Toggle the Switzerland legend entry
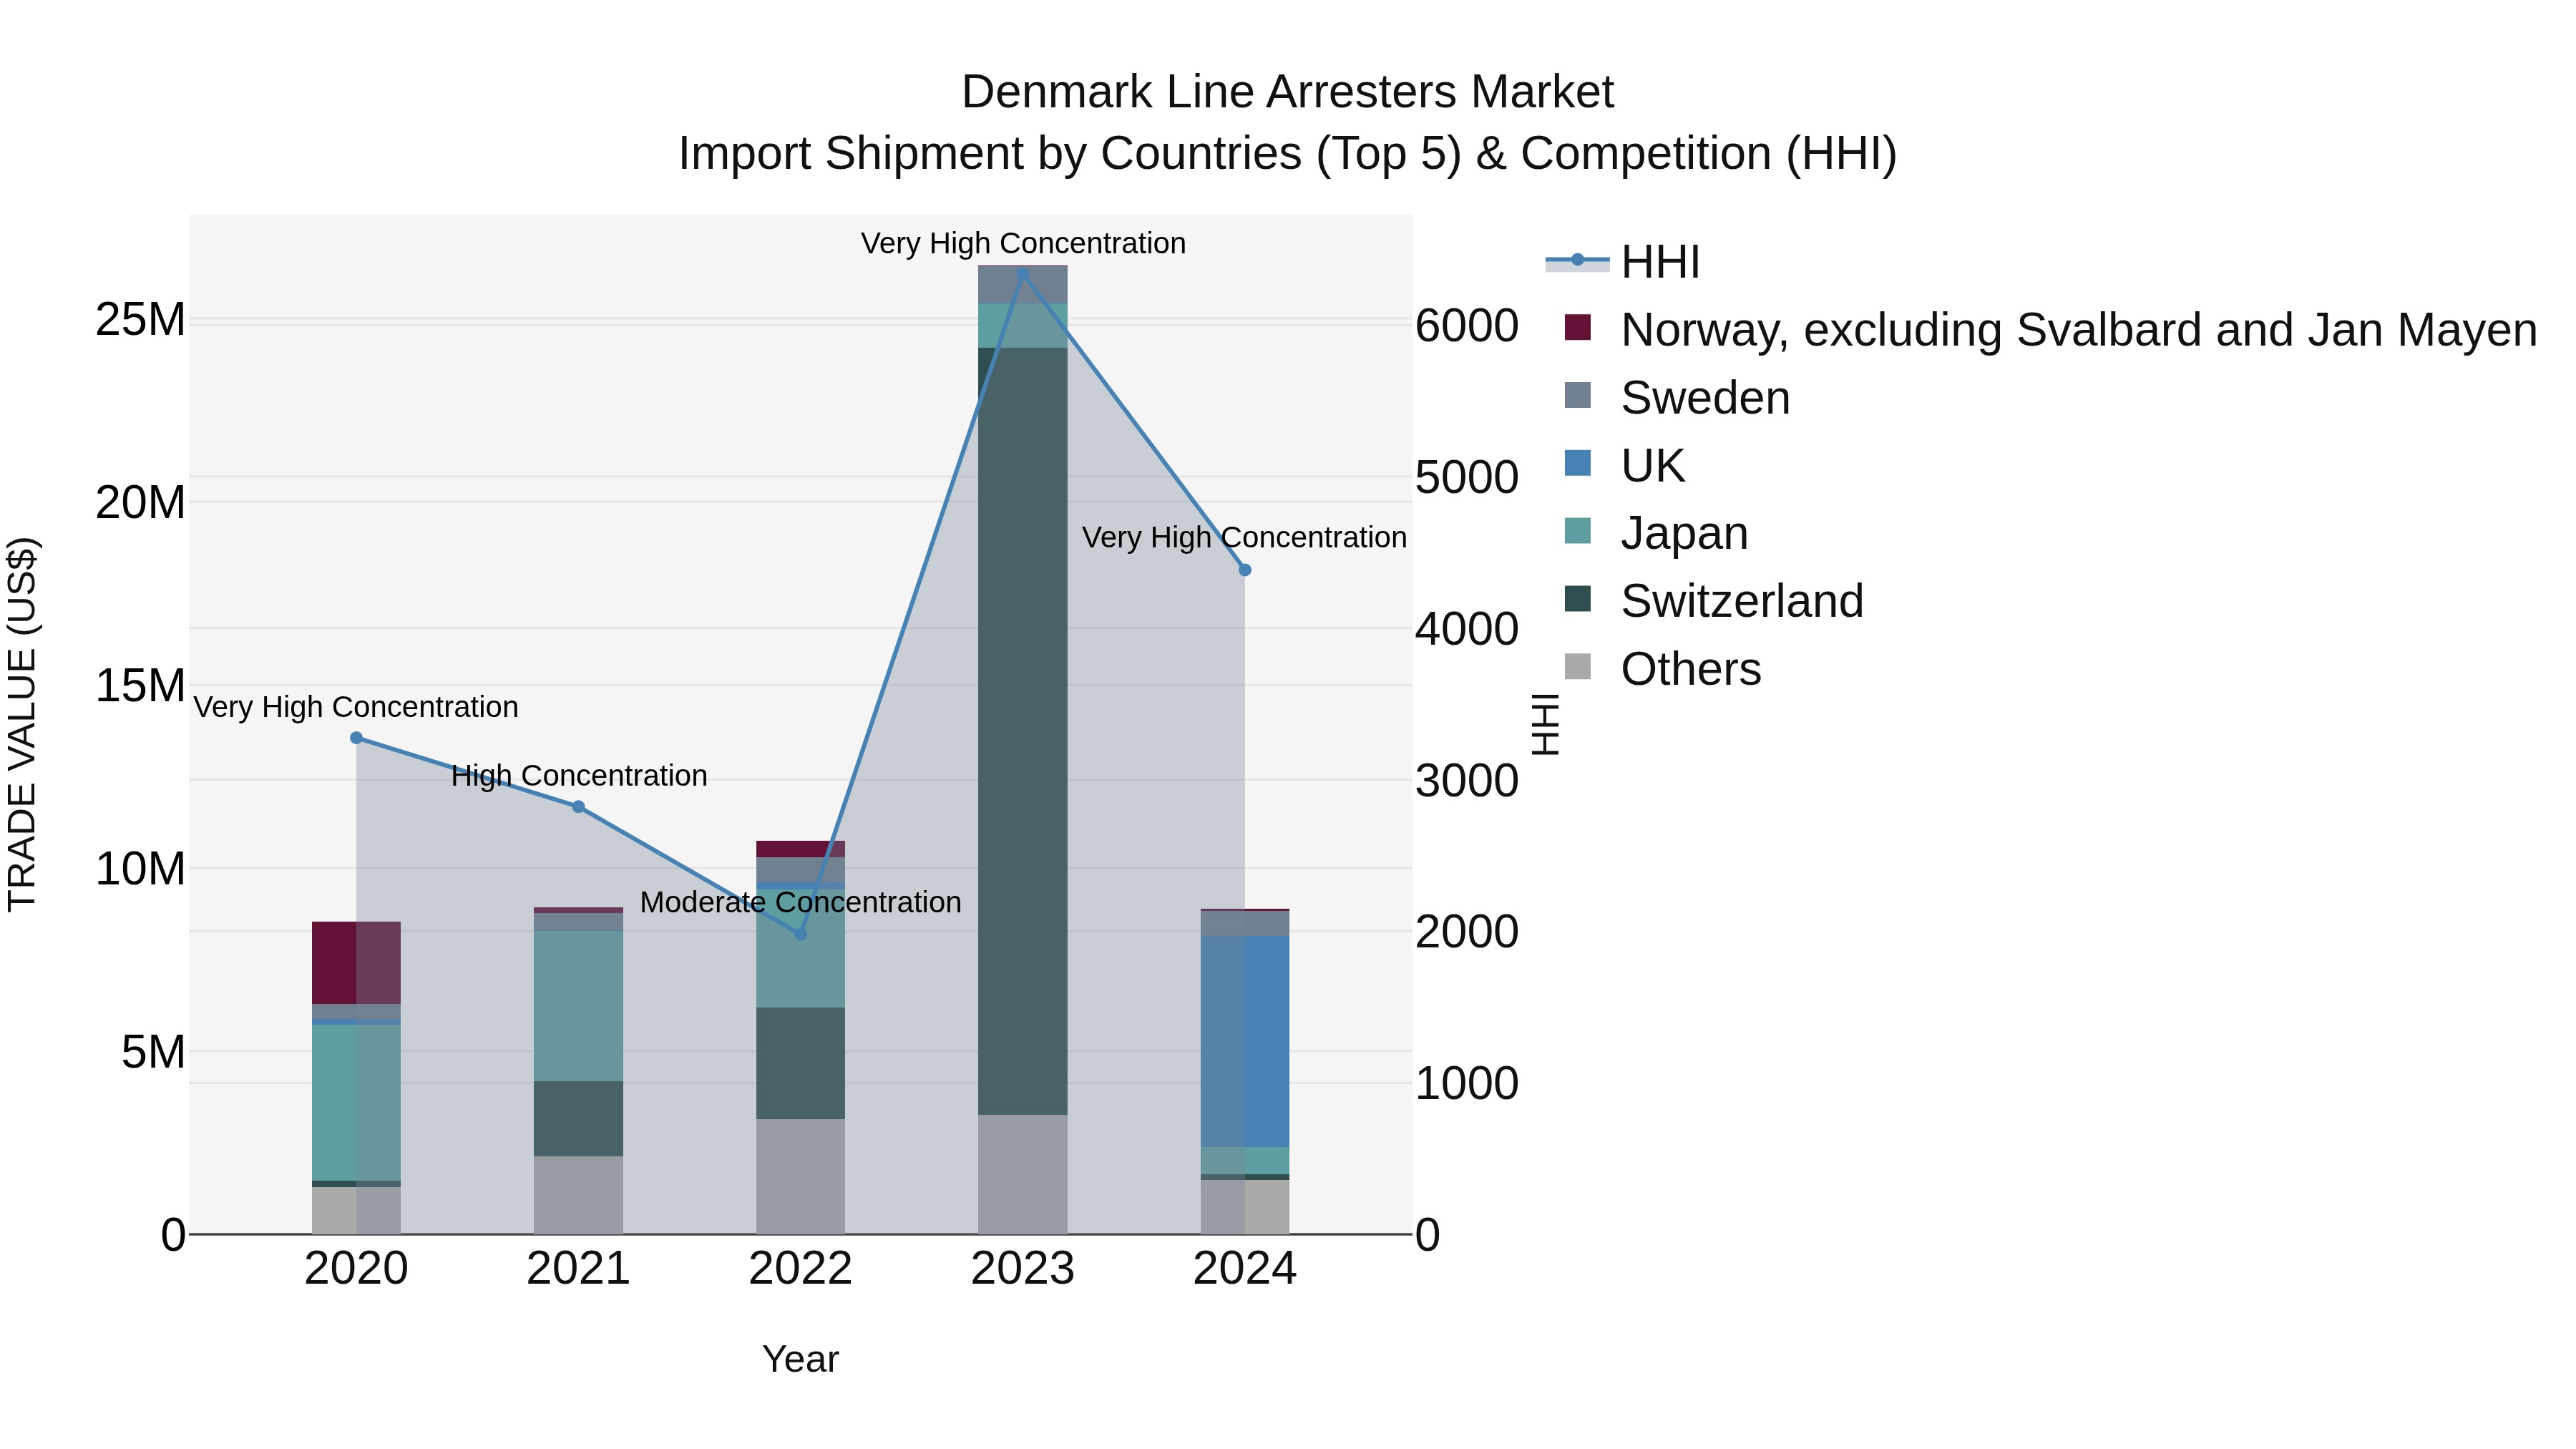The image size is (2576, 1449). 1714,601
